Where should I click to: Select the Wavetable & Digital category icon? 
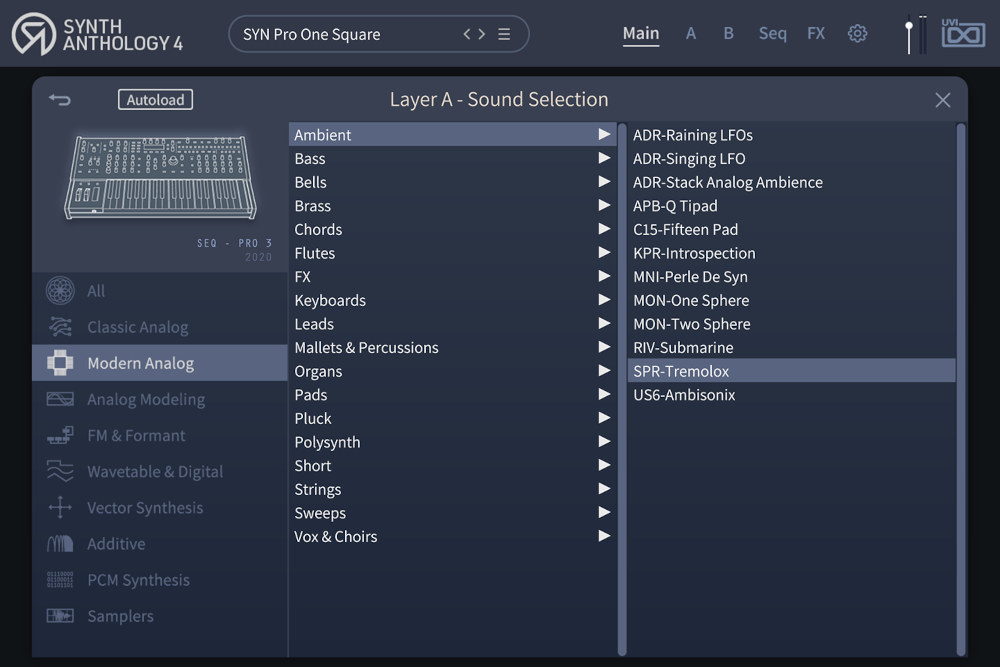pos(60,471)
